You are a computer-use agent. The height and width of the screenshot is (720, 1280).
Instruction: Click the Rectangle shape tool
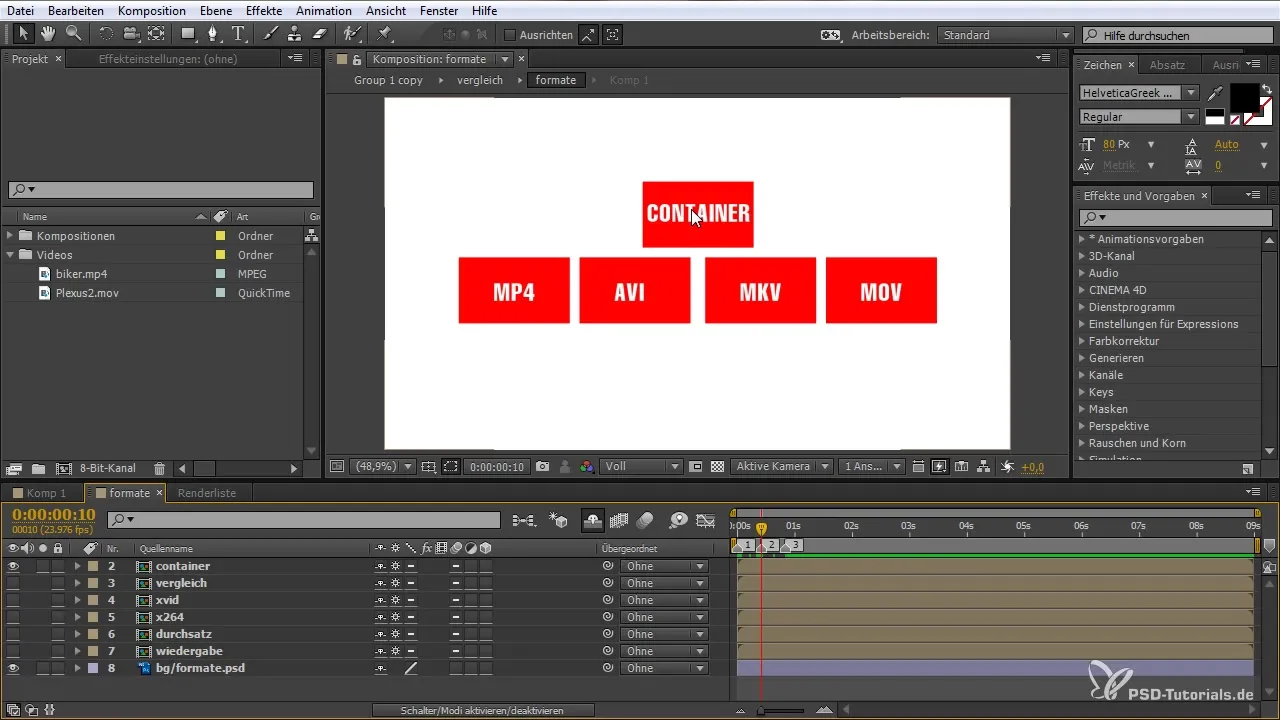click(187, 34)
